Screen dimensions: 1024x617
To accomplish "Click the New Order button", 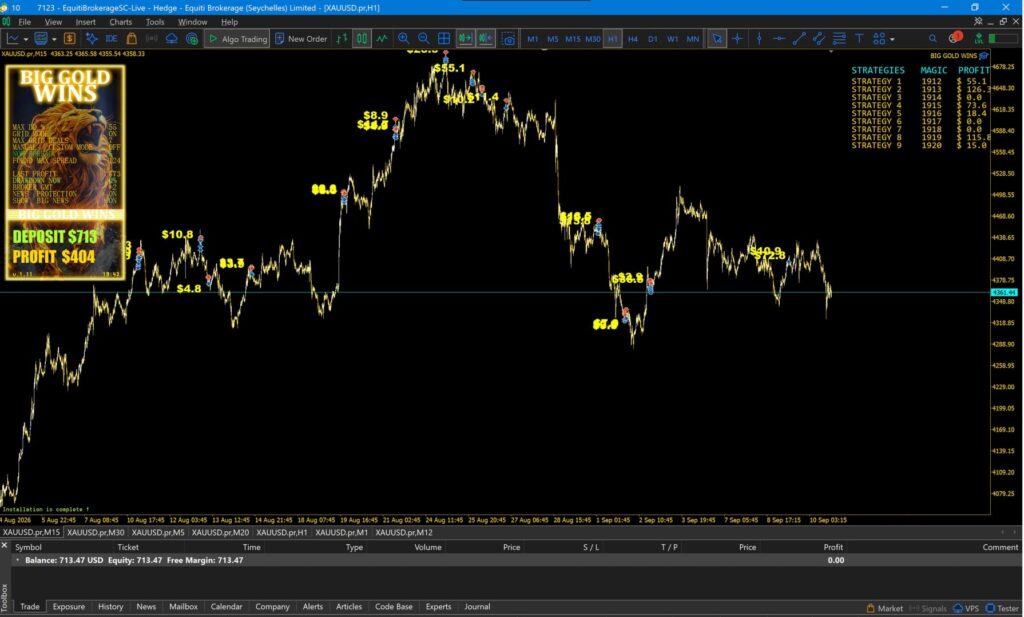I will 301,39.
